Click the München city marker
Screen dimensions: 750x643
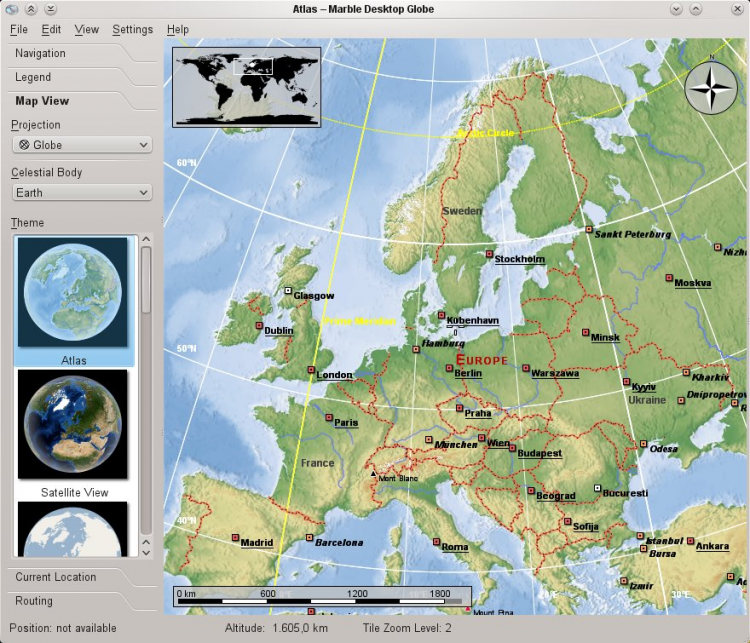tap(429, 439)
